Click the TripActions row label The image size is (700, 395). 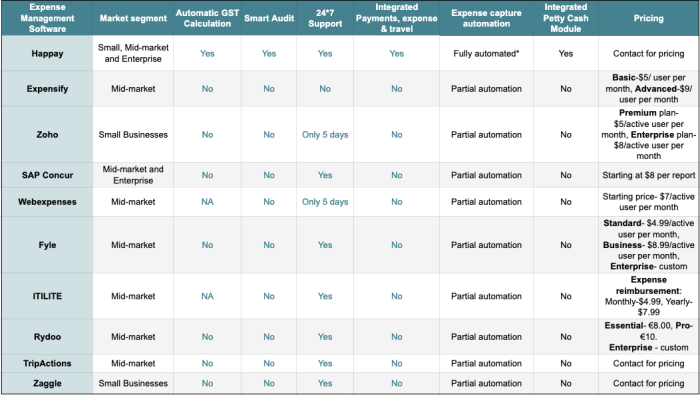[47, 363]
